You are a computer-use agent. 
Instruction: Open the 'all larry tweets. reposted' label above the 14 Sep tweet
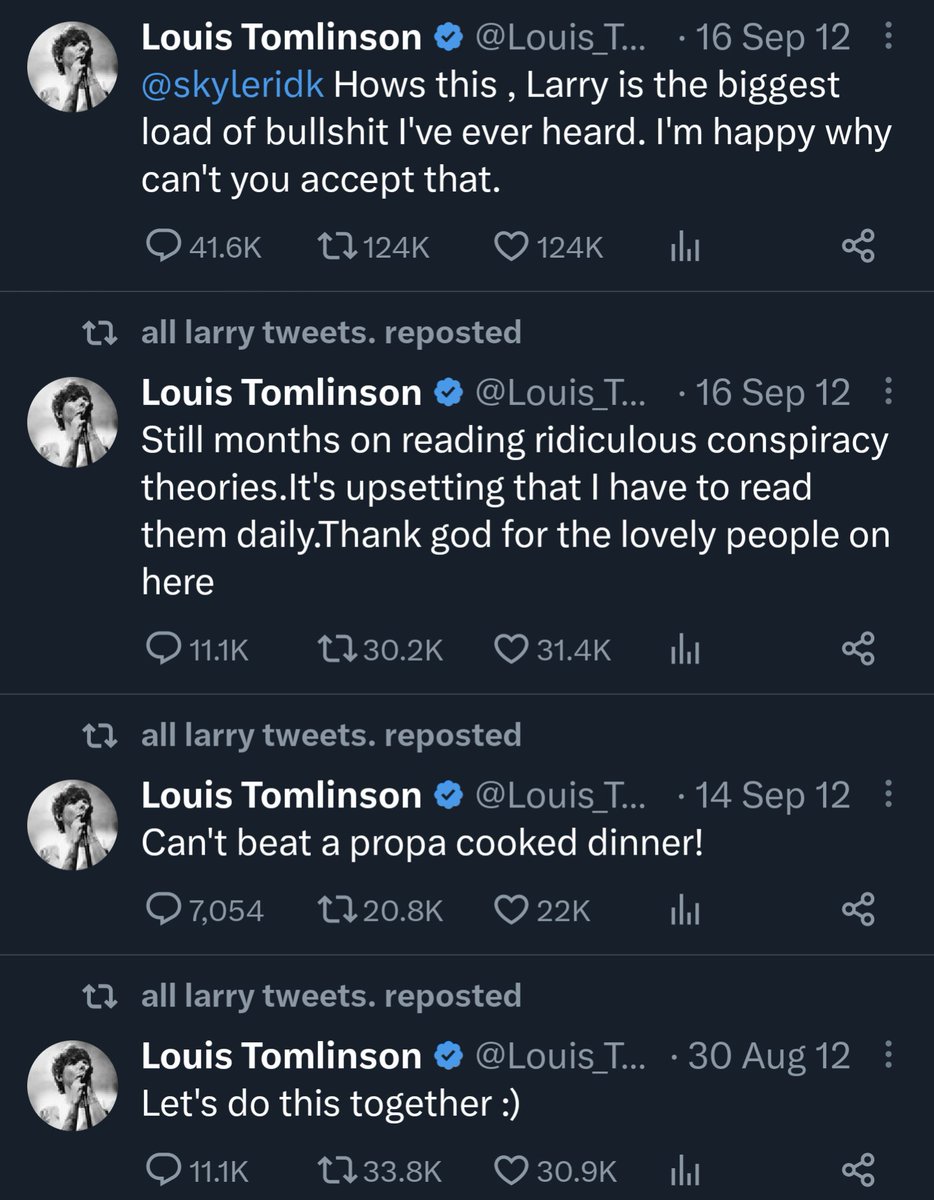[x=331, y=735]
